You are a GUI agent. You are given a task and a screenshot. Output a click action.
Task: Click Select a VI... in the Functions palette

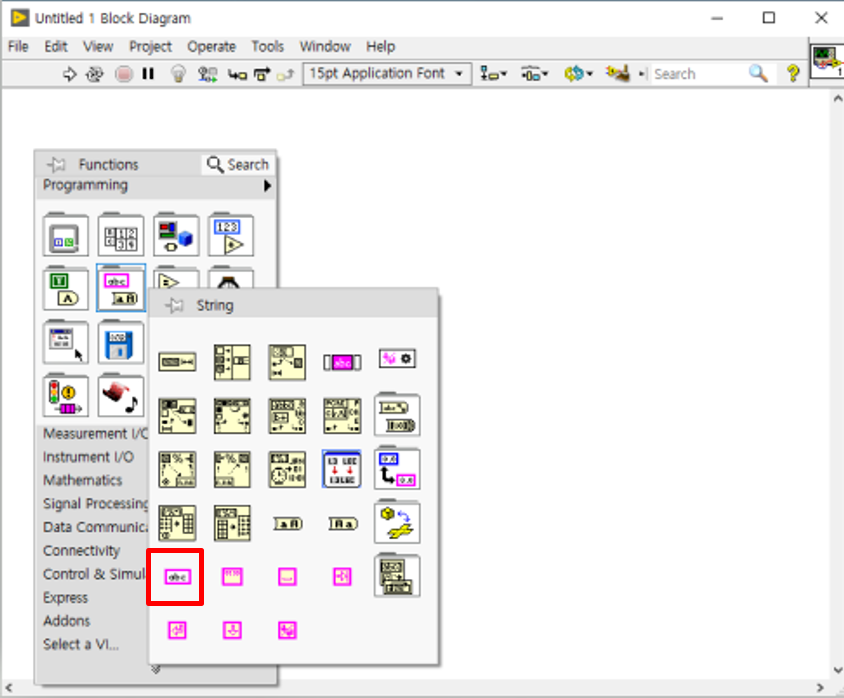point(81,644)
